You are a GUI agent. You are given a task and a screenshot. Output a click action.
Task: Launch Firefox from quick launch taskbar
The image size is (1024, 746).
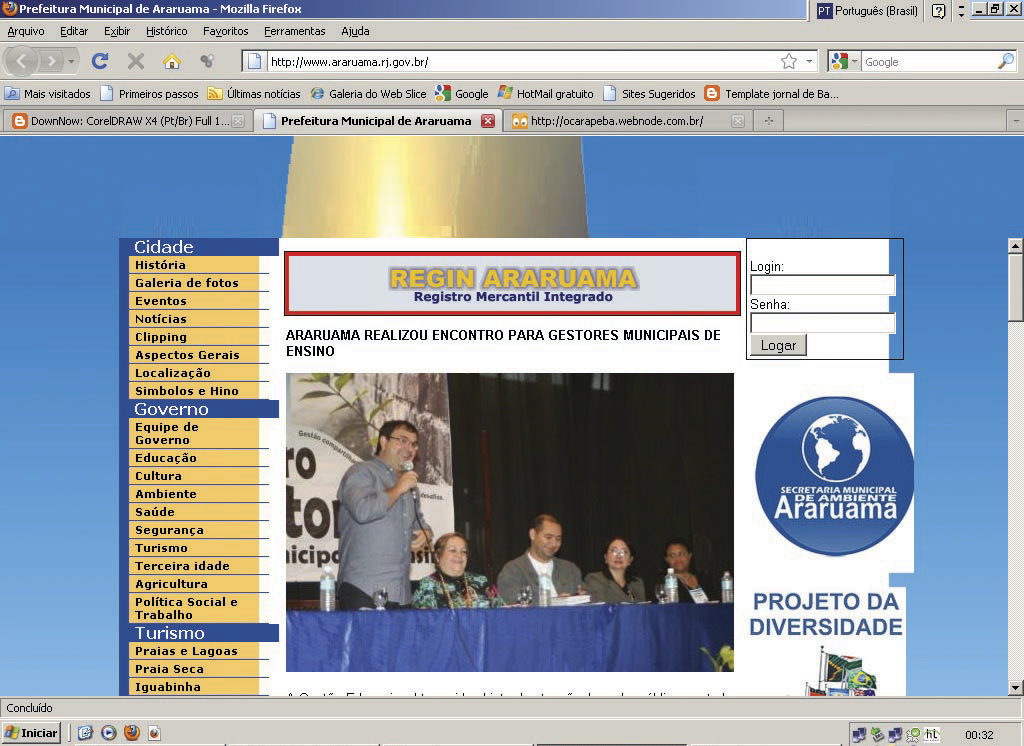(132, 733)
